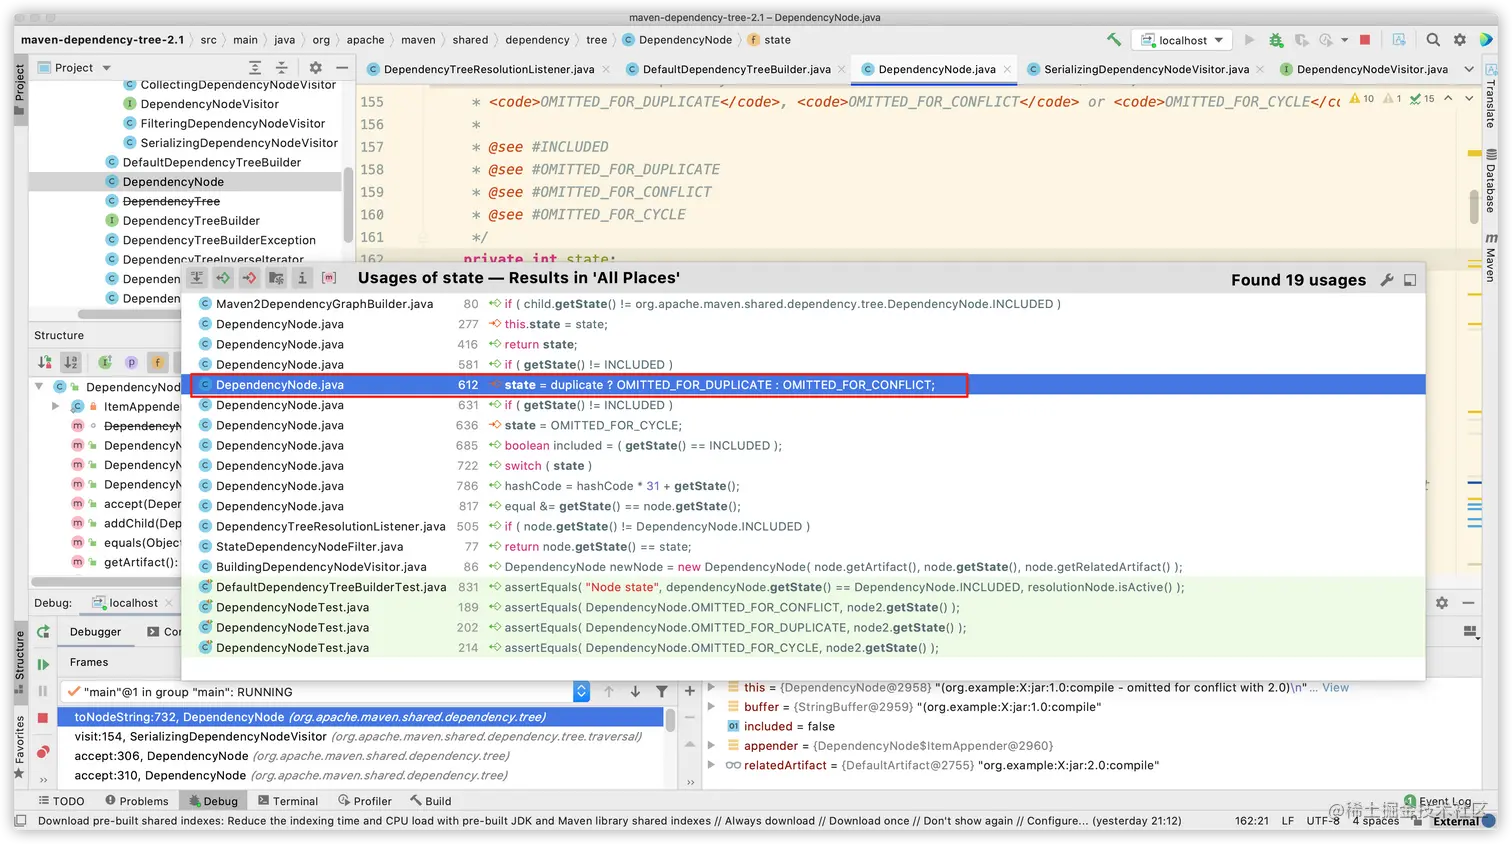Open usages popup wrench settings icon
The height and width of the screenshot is (844, 1512).
click(1386, 280)
